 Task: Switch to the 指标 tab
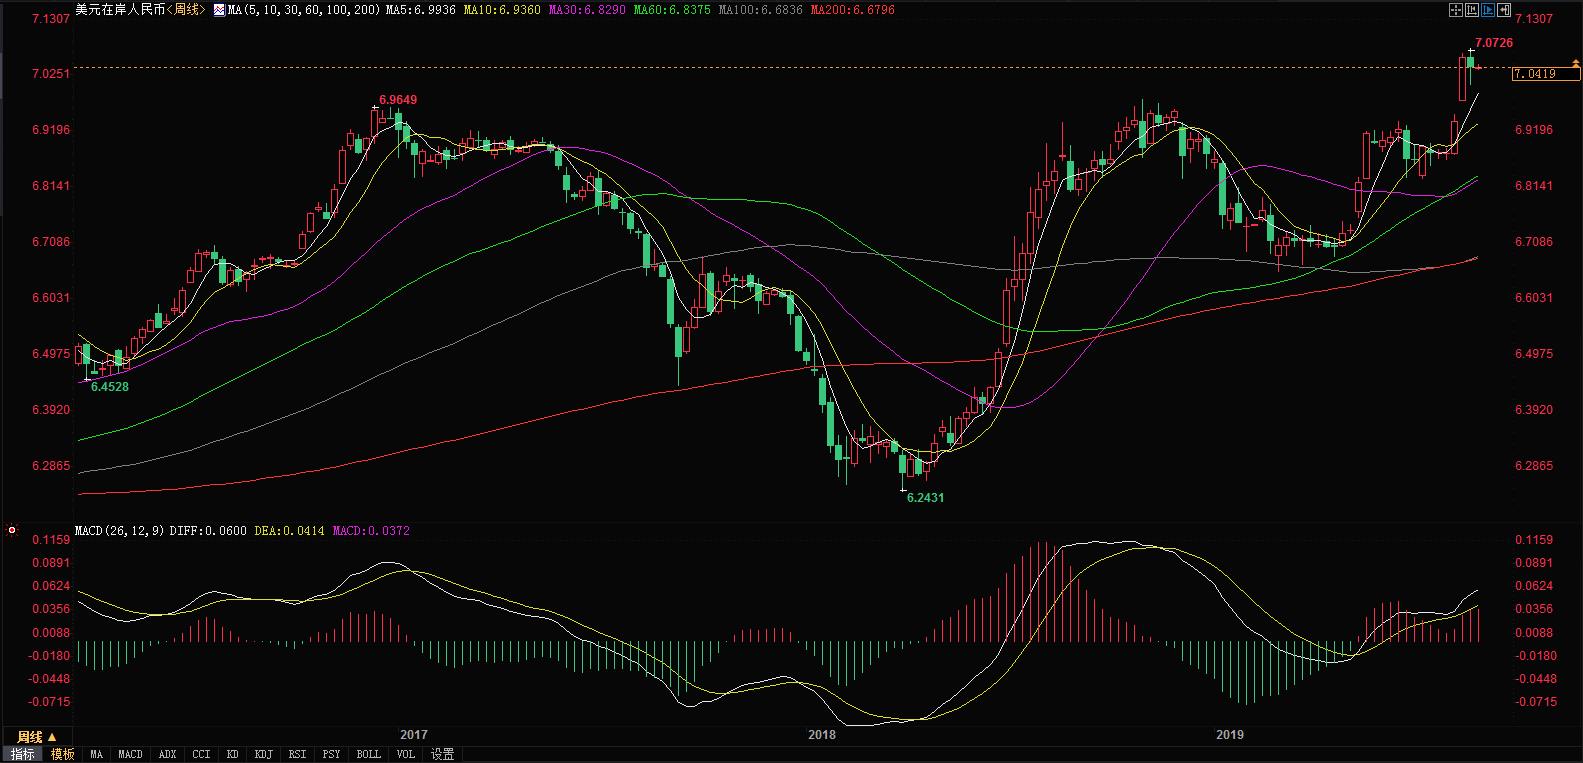point(22,754)
